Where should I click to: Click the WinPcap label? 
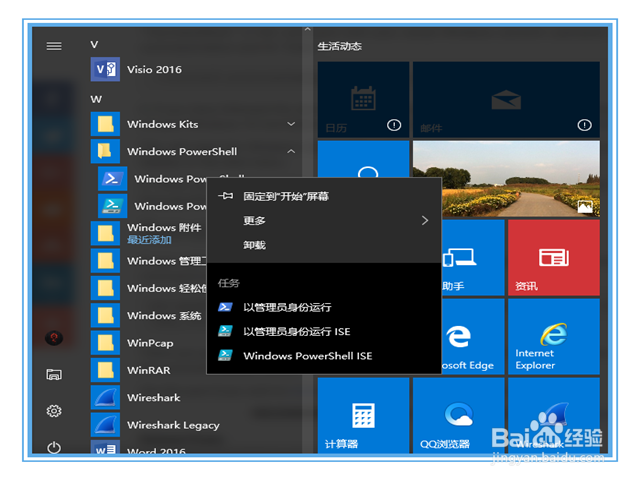click(x=150, y=343)
